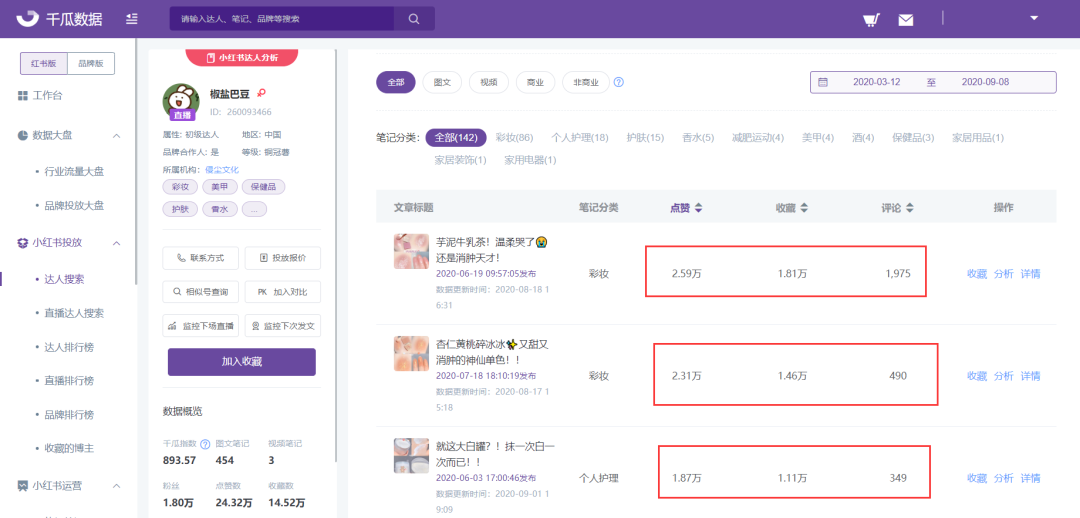Select the 图文 filter
This screenshot has width=1080, height=518.
[442, 82]
